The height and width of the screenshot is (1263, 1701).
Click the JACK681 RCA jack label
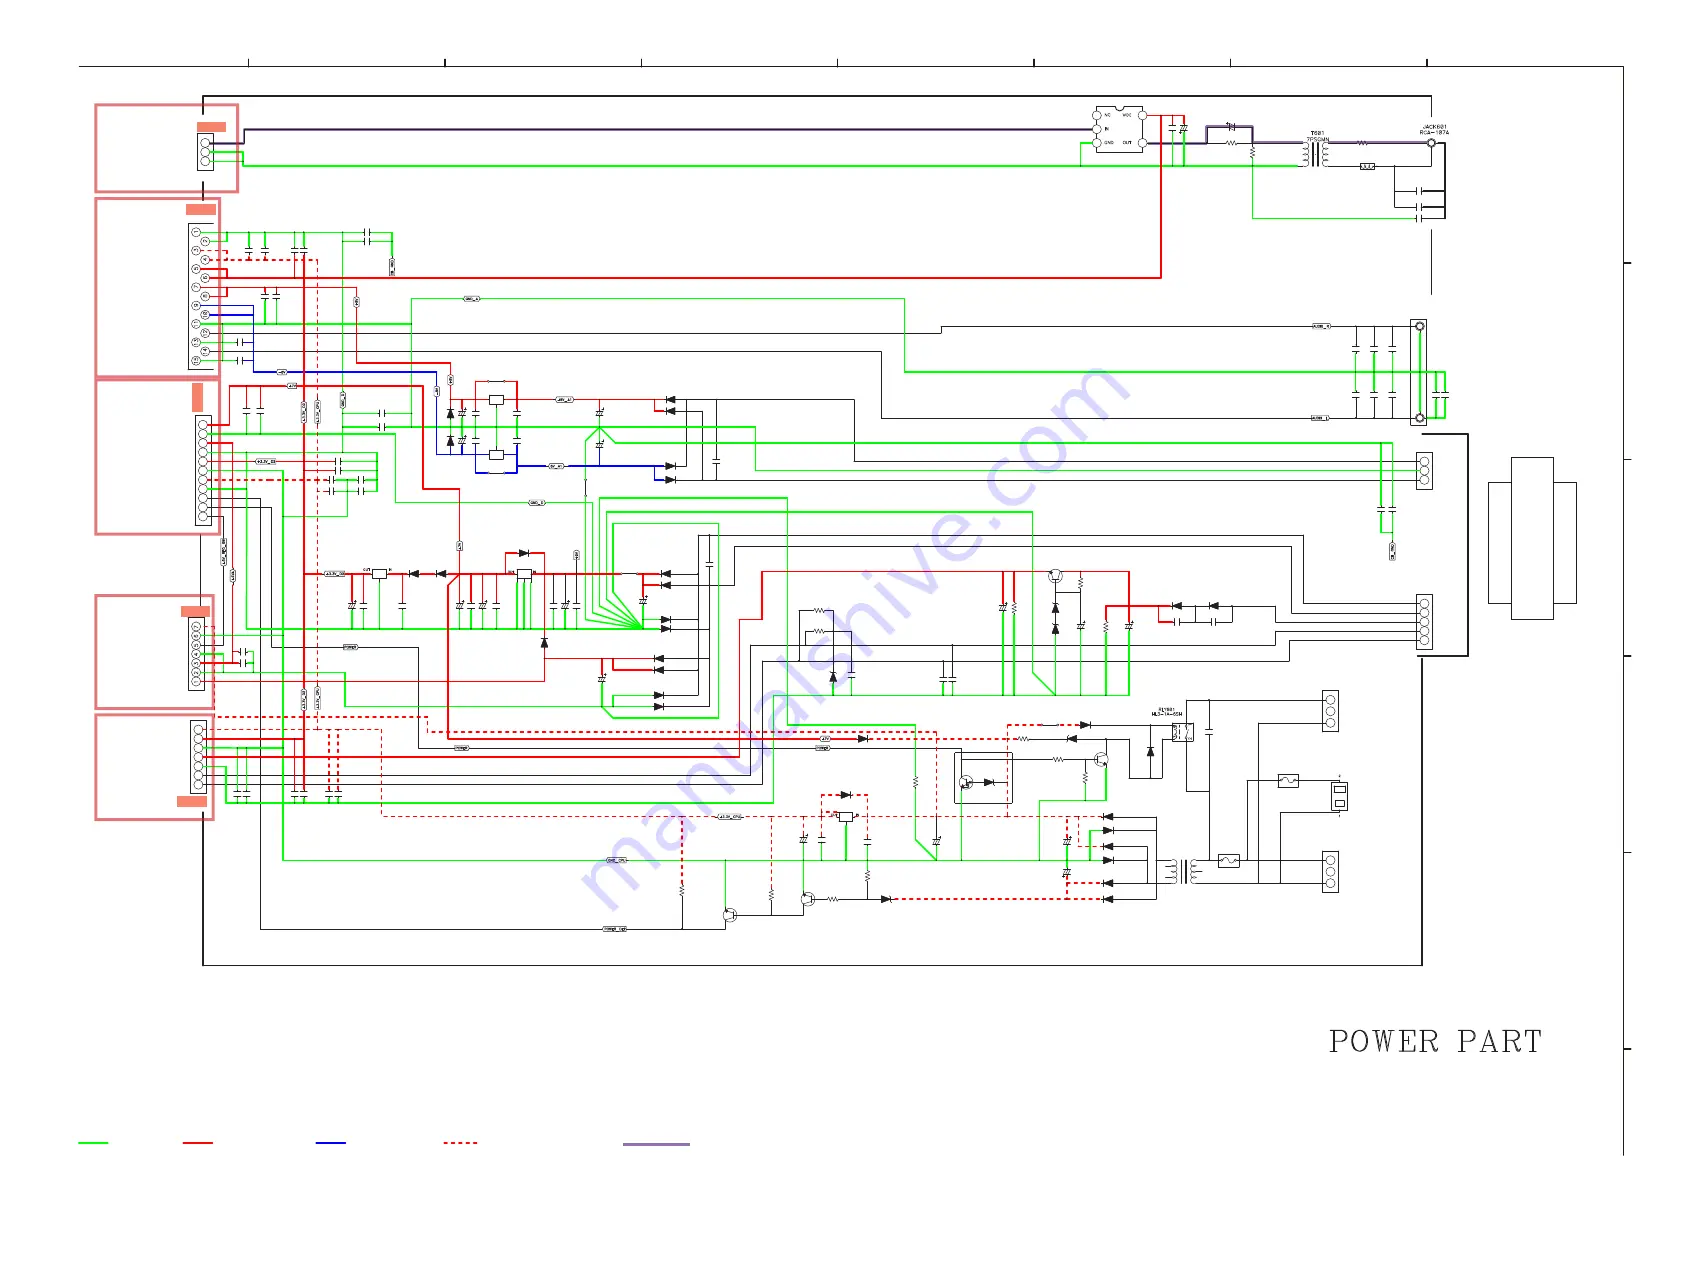1434,130
